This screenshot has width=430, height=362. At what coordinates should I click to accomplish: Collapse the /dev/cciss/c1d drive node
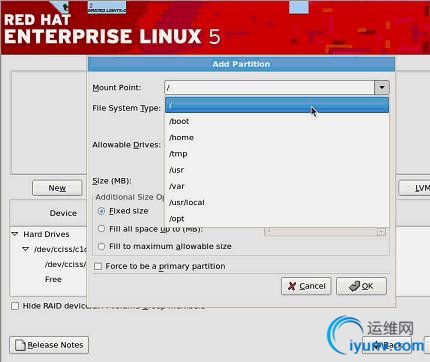pos(26,249)
